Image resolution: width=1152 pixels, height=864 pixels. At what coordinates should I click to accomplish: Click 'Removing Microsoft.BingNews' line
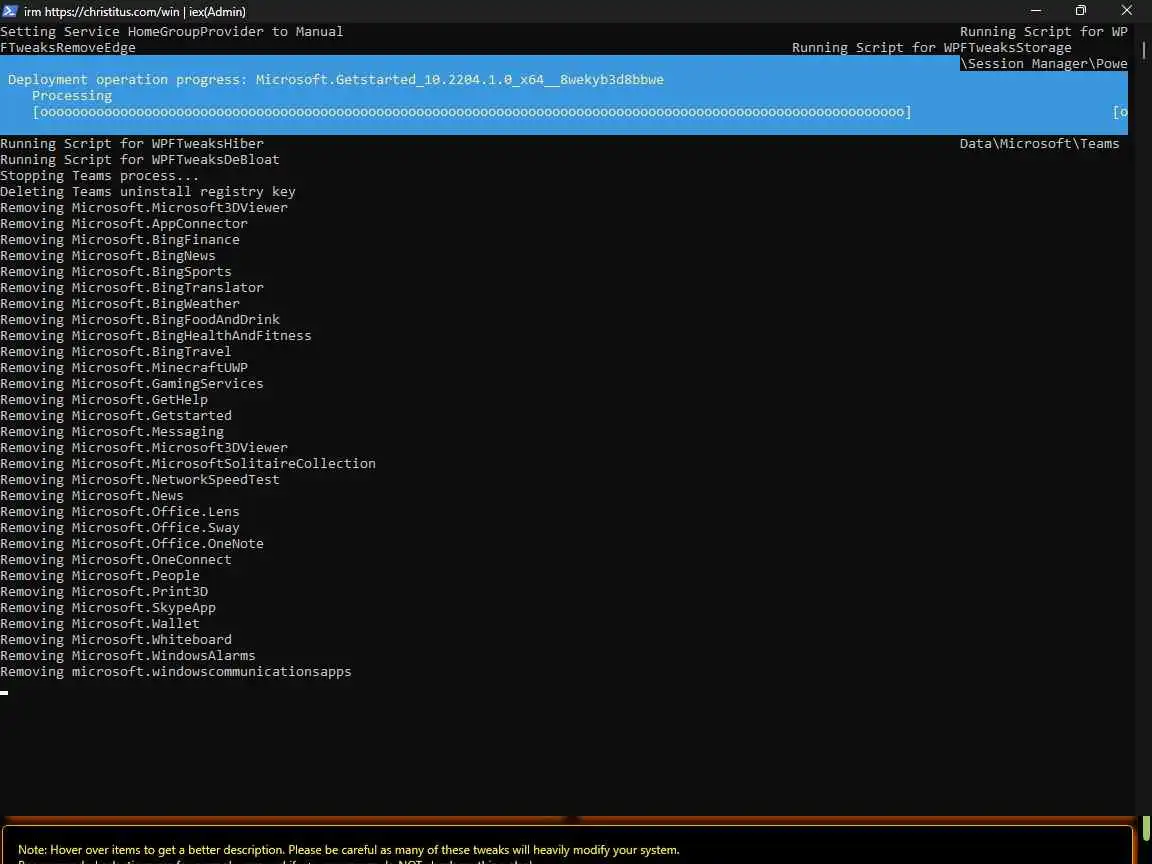(x=108, y=256)
